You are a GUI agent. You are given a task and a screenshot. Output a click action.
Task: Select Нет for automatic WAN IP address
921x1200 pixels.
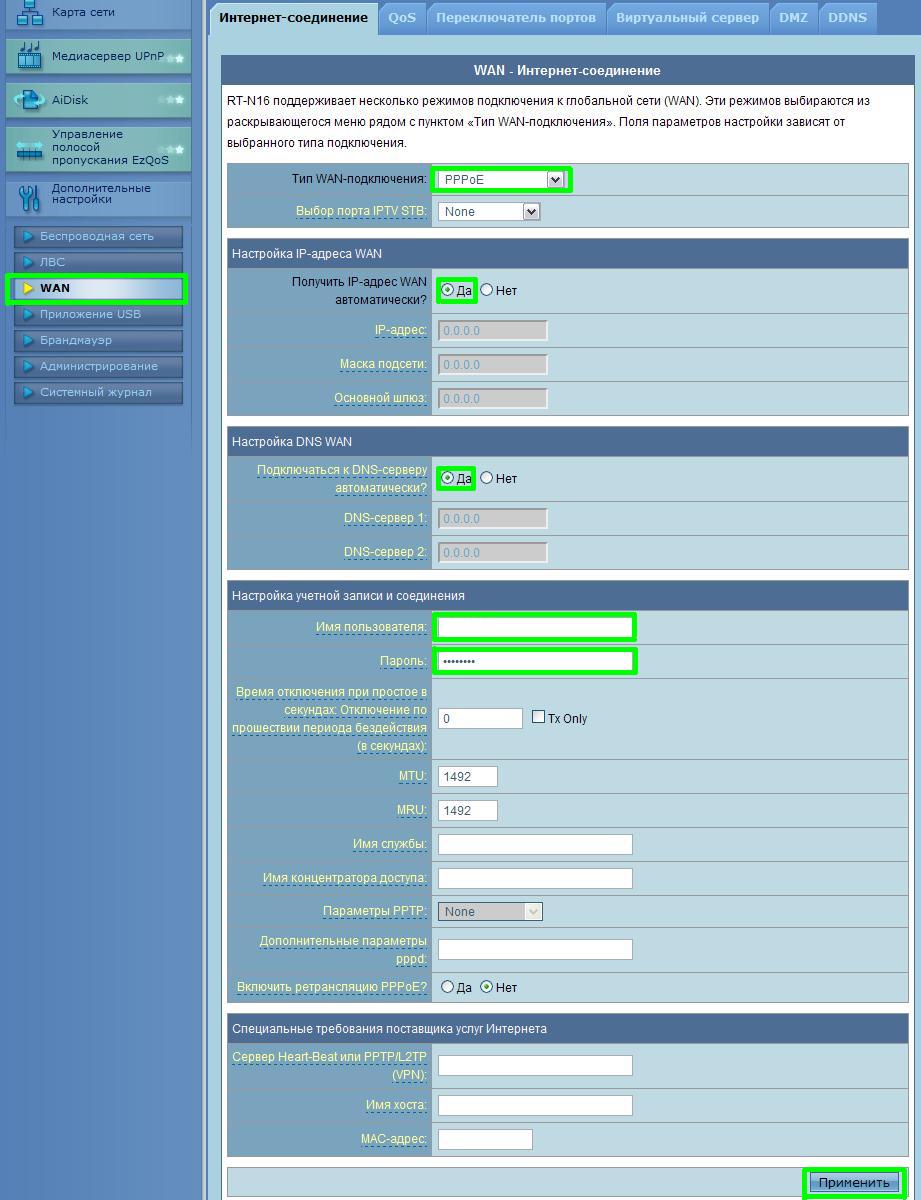coord(487,290)
